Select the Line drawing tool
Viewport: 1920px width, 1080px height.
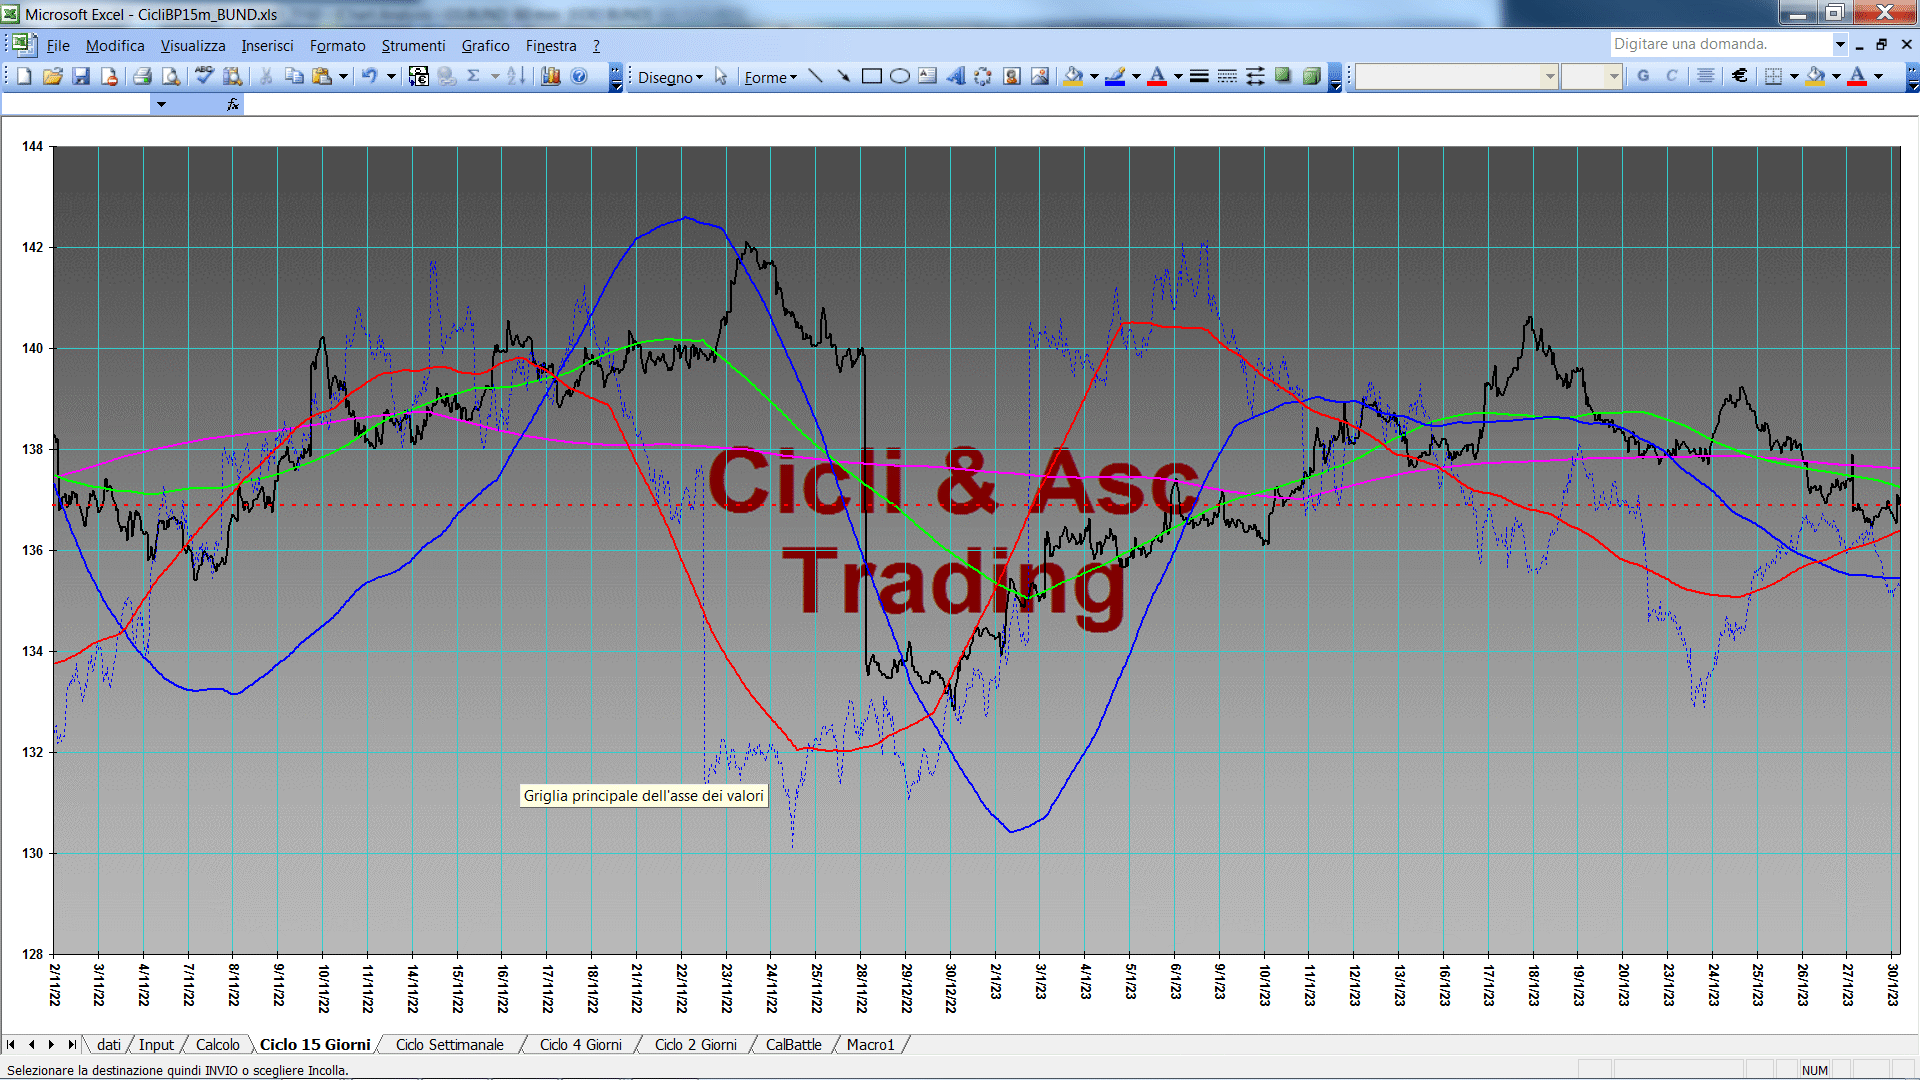pyautogui.click(x=815, y=76)
